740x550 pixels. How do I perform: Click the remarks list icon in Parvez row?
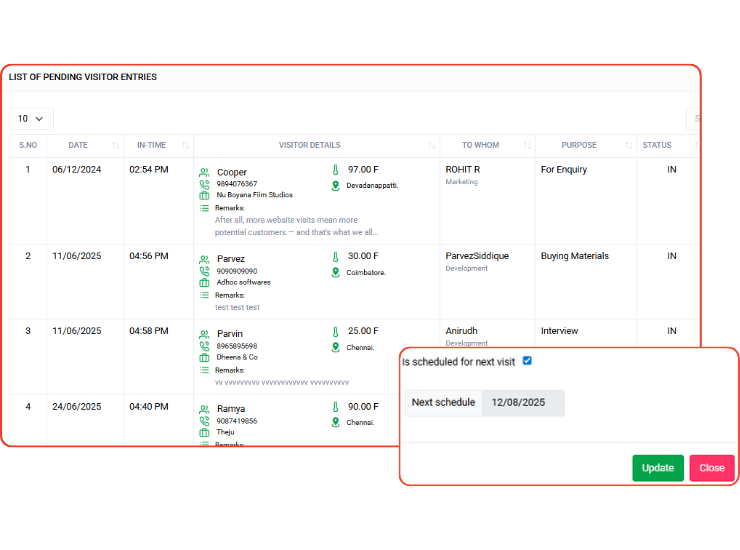pos(204,295)
